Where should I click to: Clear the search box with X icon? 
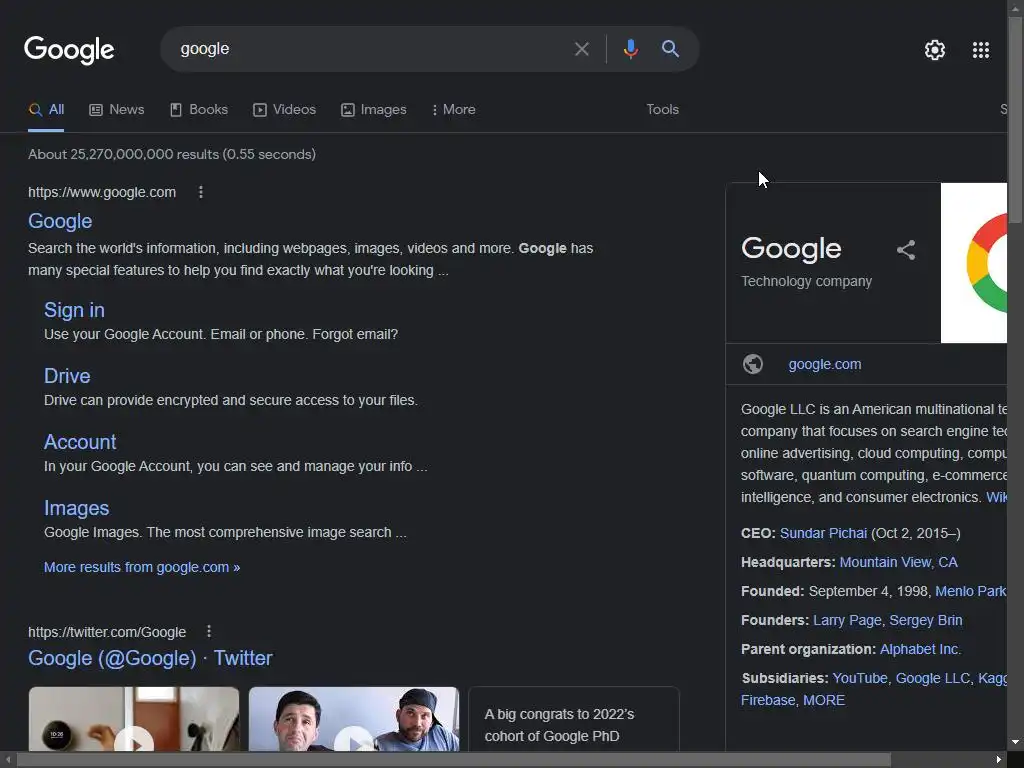581,49
